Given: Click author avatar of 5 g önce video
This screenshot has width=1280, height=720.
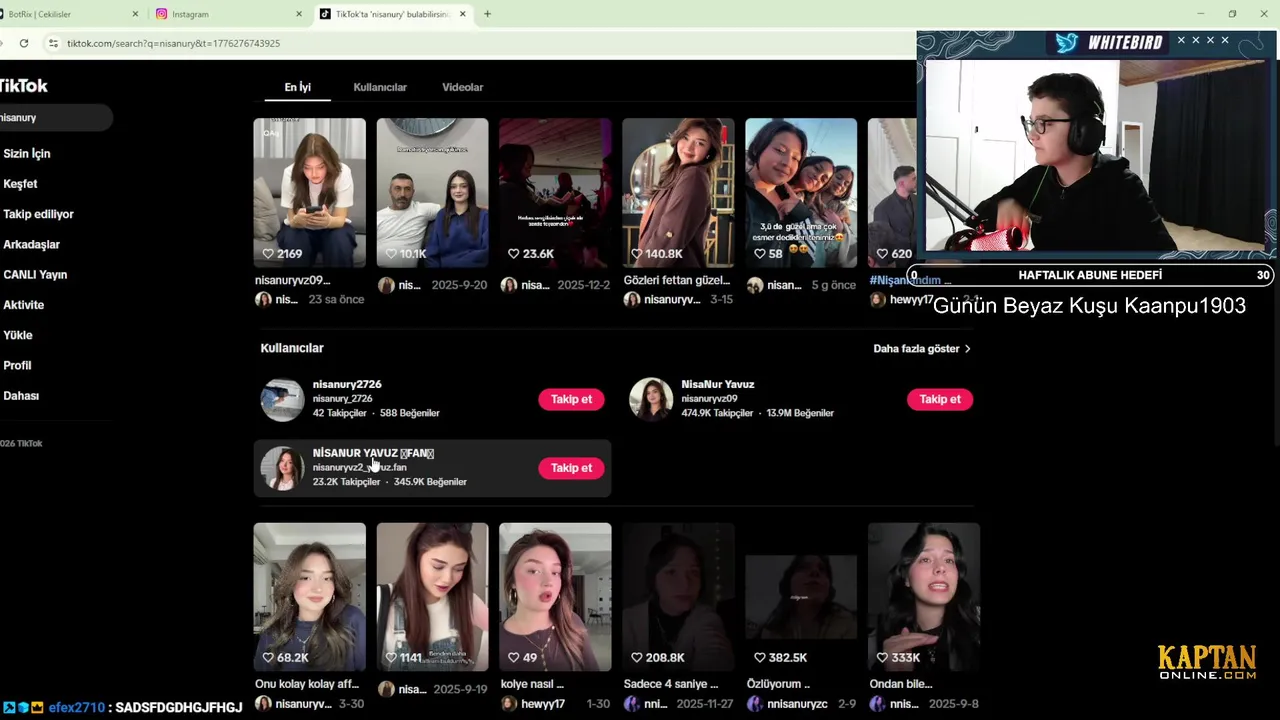Looking at the screenshot, I should (x=755, y=285).
